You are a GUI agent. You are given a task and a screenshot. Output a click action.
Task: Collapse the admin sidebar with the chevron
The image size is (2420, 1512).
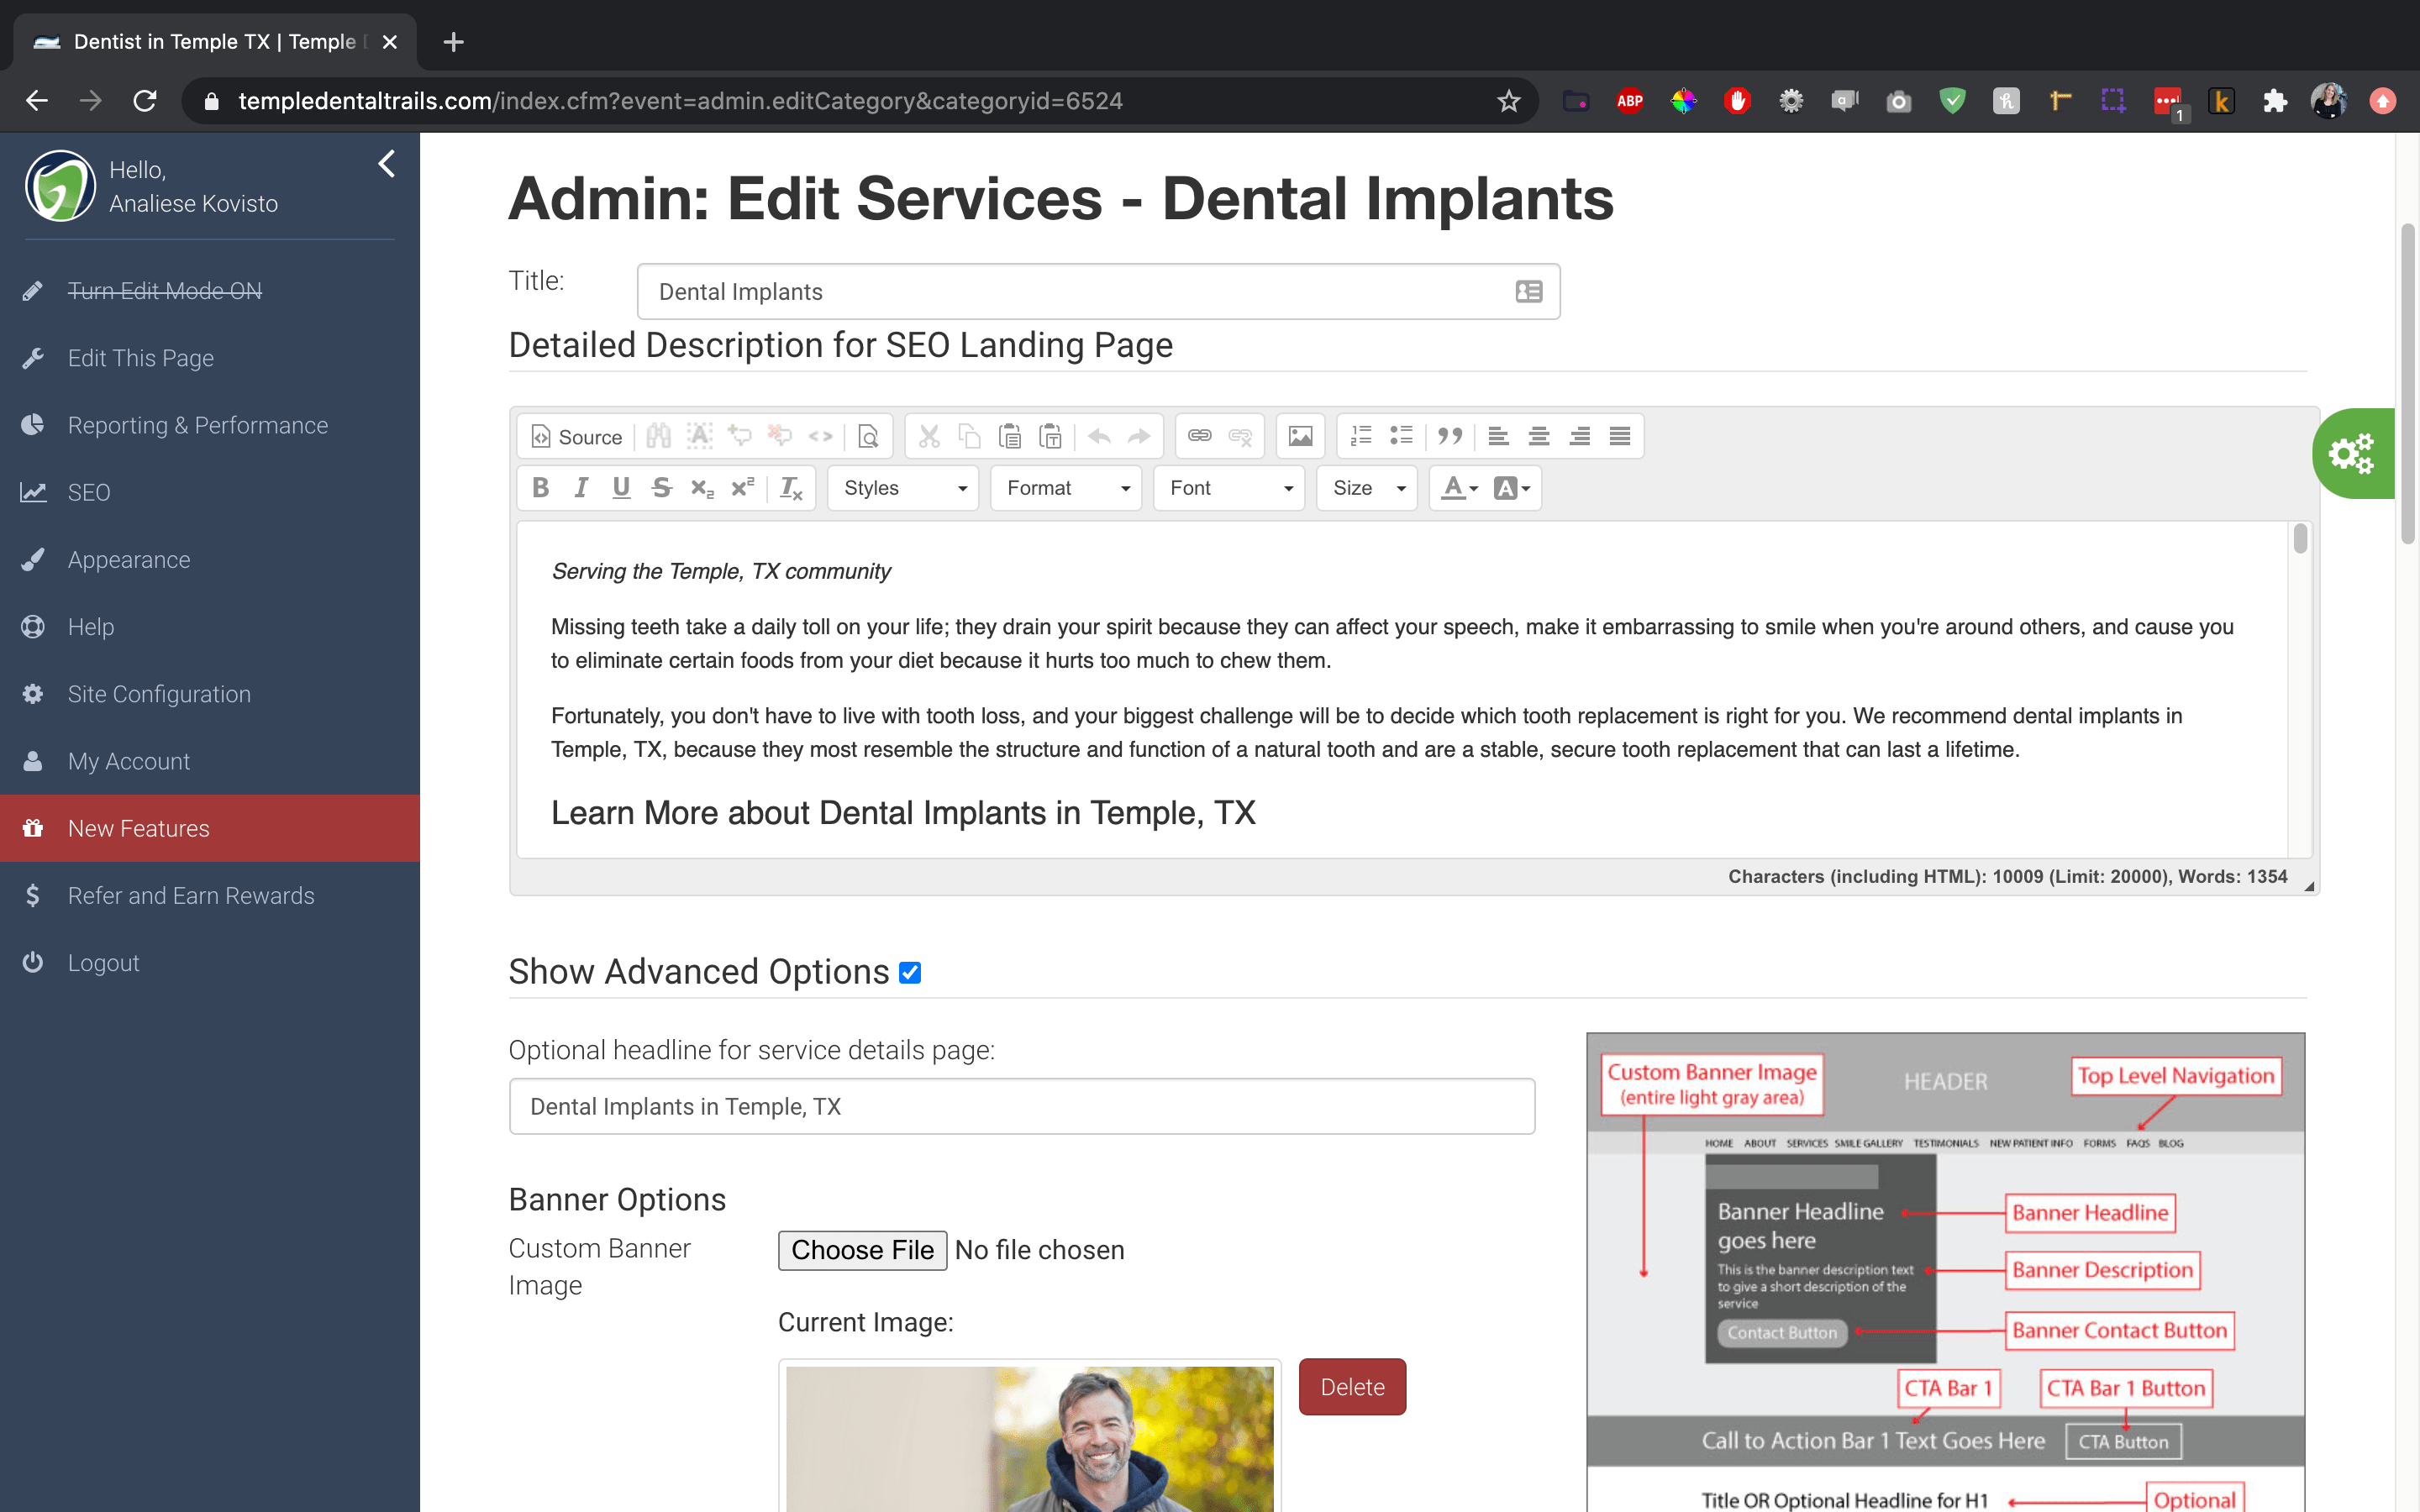(x=386, y=164)
